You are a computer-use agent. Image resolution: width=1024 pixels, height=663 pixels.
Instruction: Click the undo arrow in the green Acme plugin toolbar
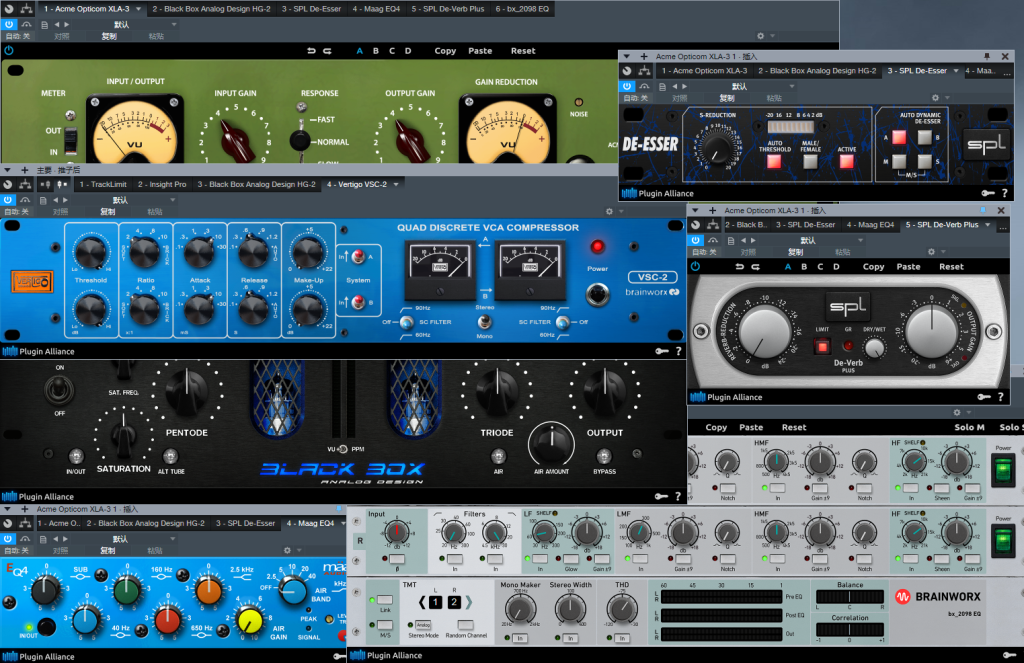(x=311, y=51)
